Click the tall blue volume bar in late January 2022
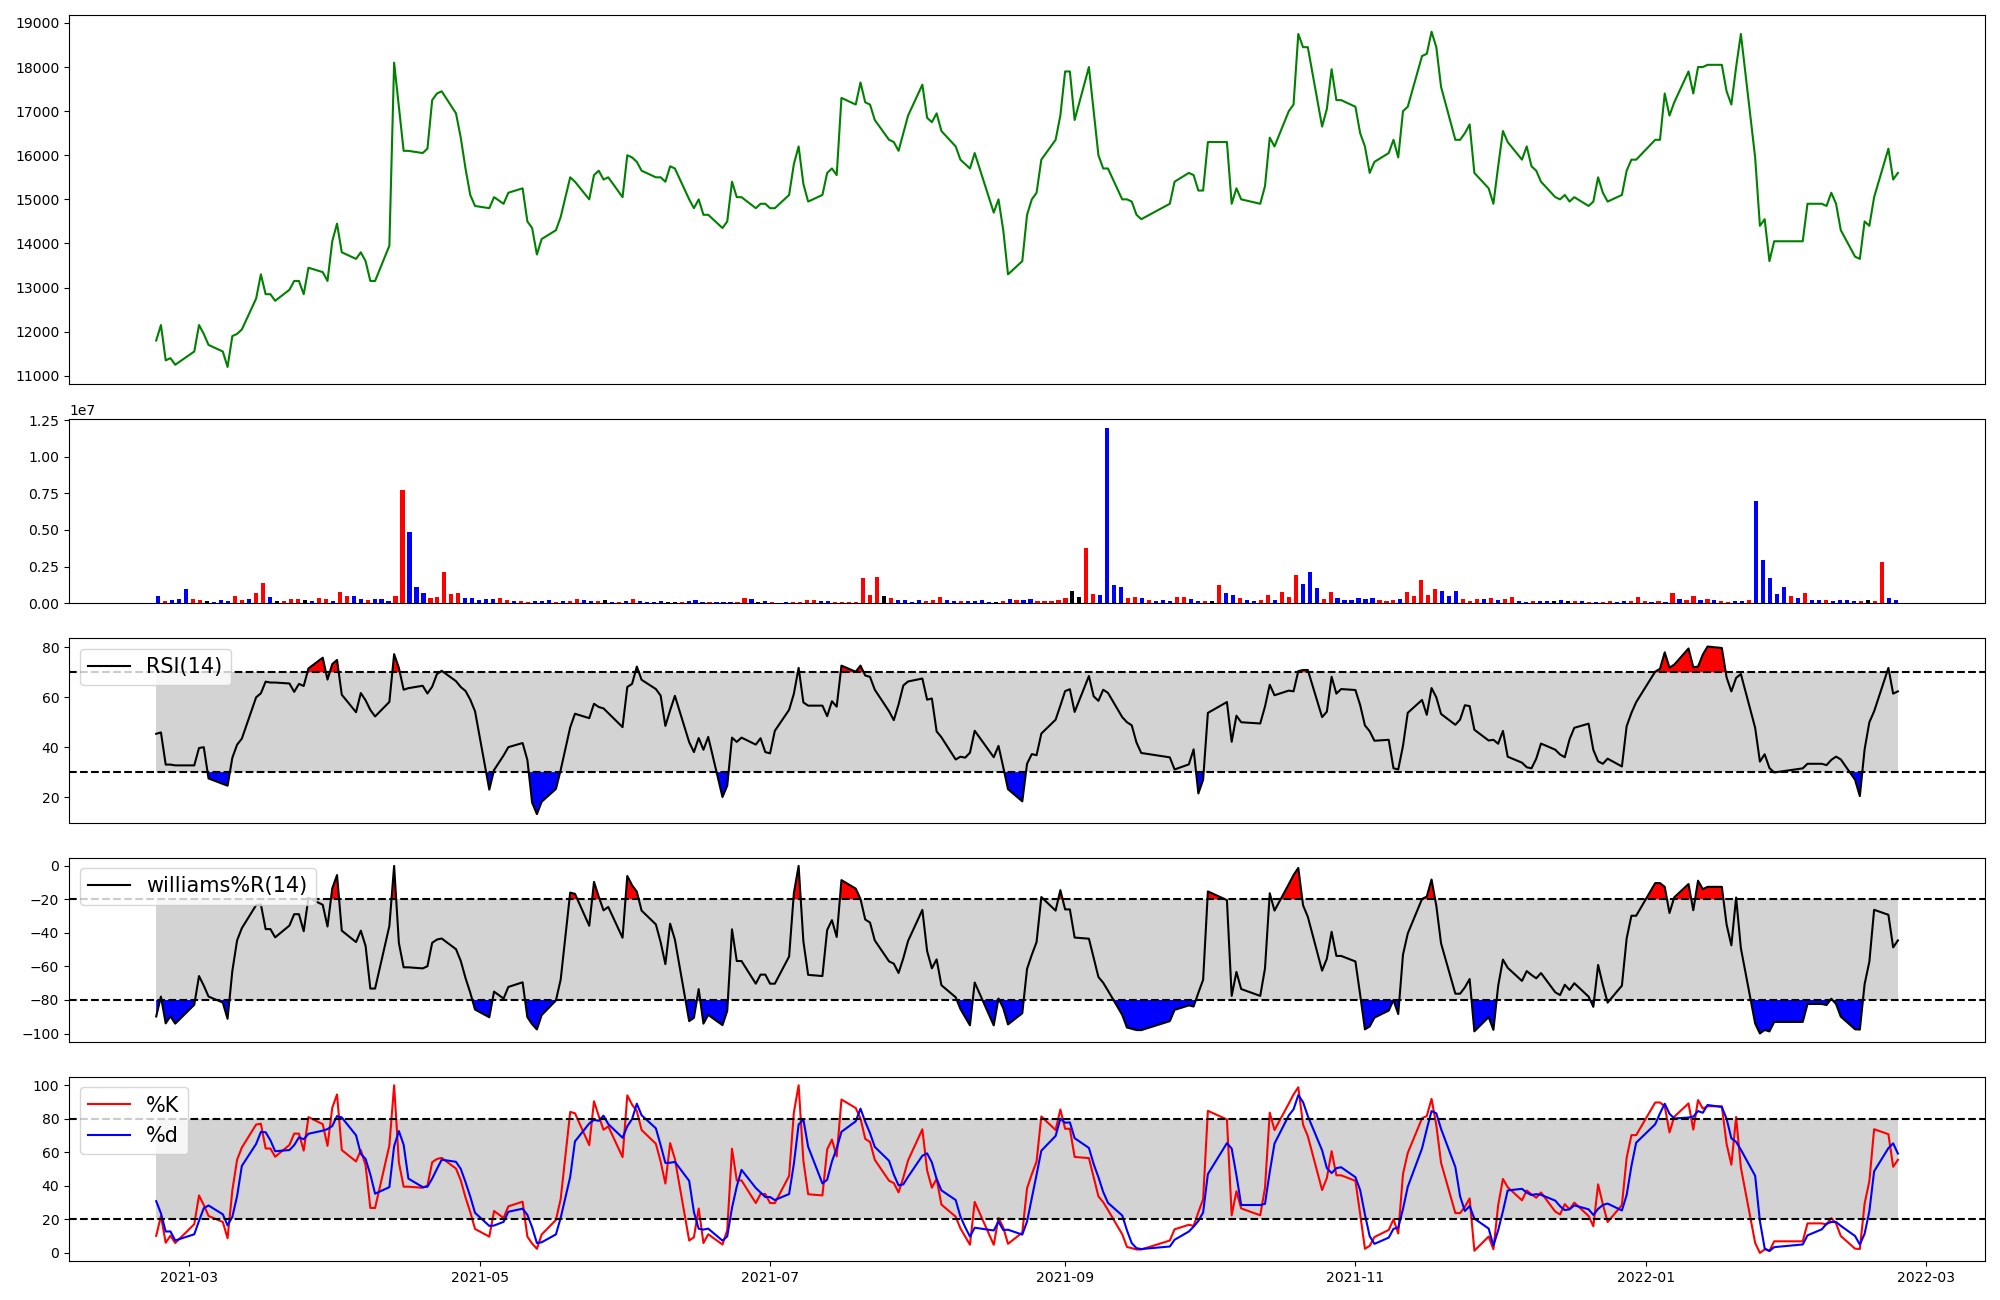This screenshot has height=1300, width=2000. [1756, 552]
